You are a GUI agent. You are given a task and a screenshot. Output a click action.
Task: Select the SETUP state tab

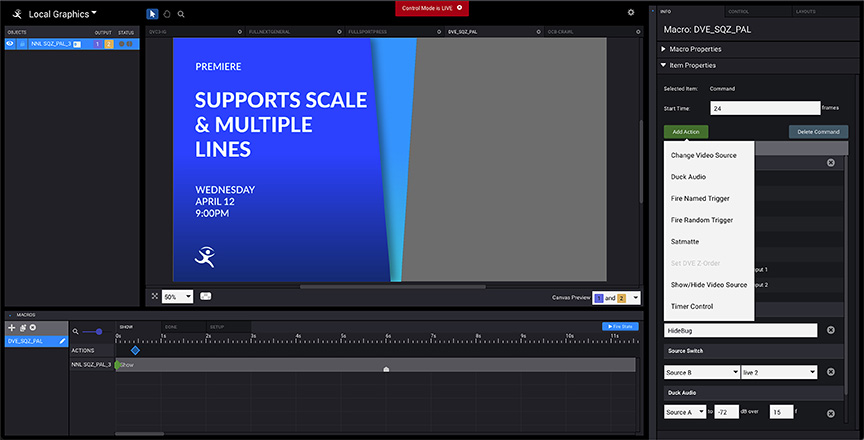(228, 327)
